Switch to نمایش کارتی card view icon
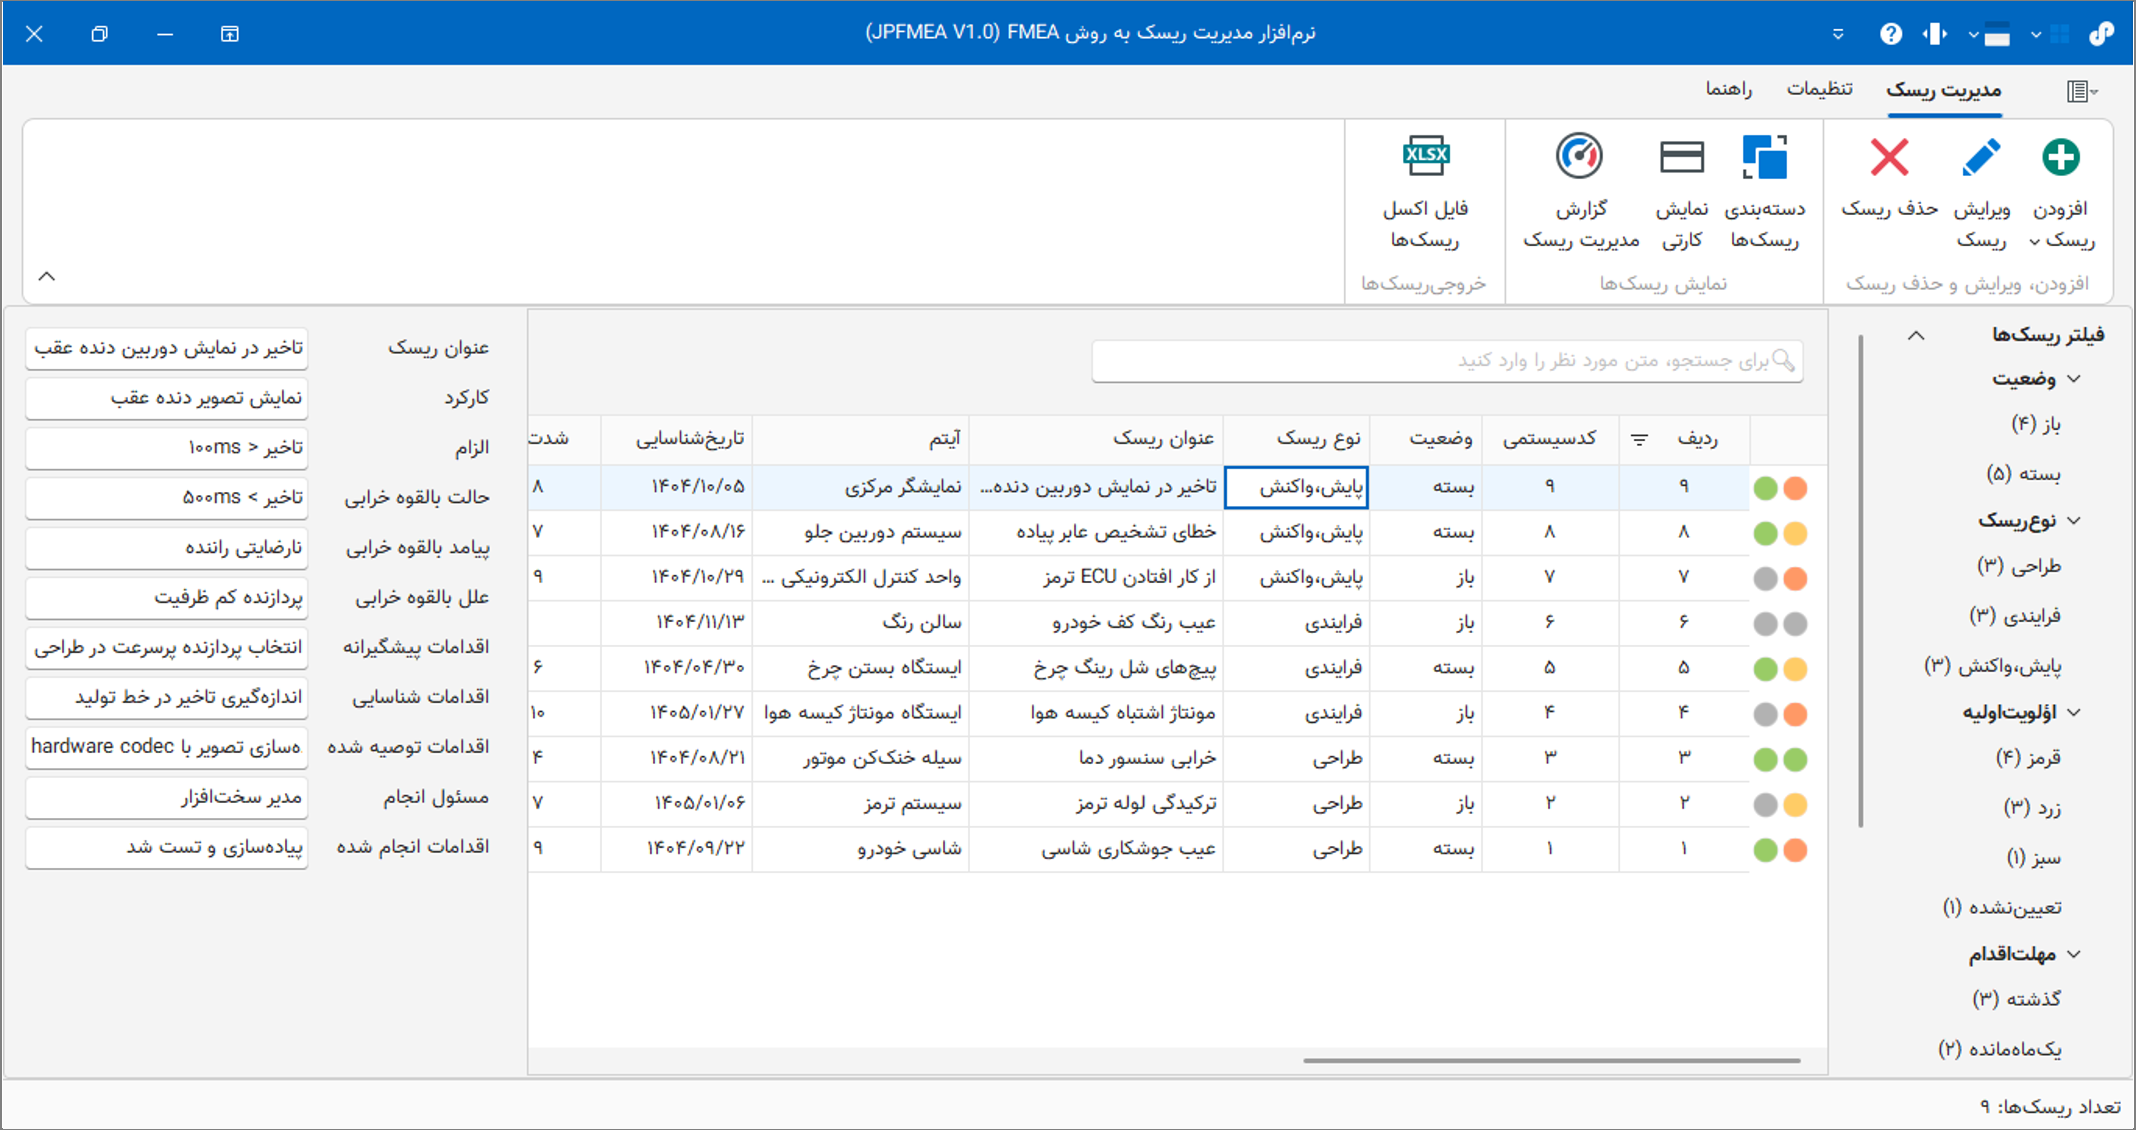The image size is (2136, 1130). tap(1682, 157)
